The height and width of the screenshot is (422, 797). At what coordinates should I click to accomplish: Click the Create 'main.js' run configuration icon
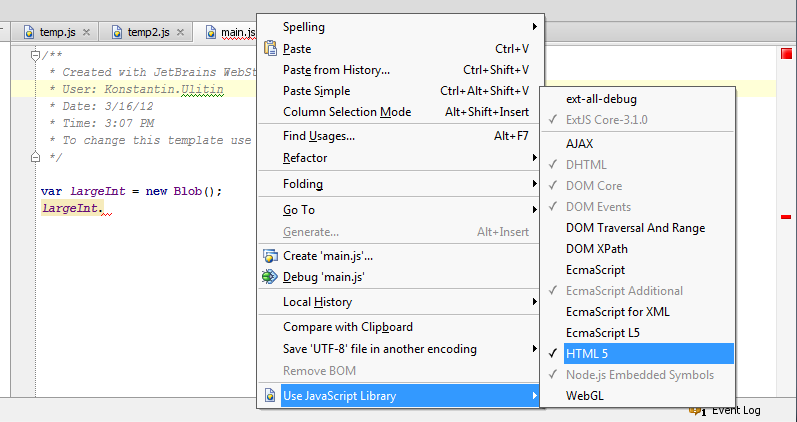(270, 256)
